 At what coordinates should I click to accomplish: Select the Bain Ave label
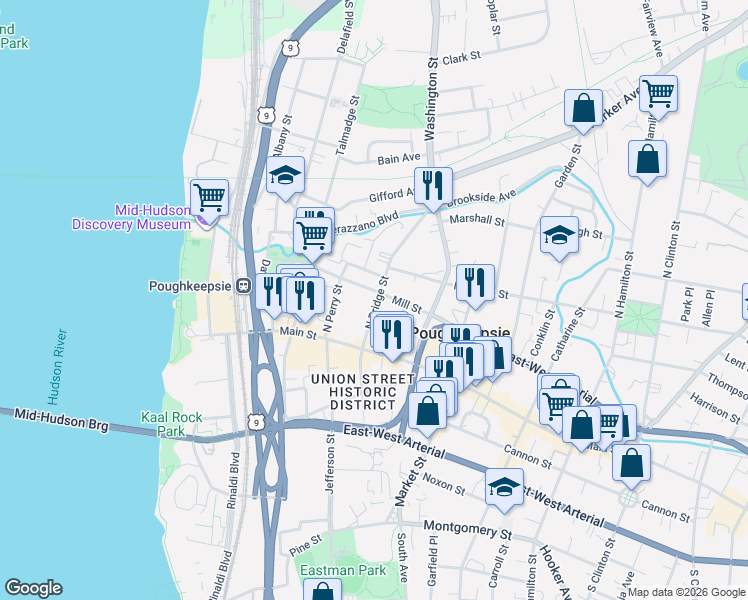point(399,159)
